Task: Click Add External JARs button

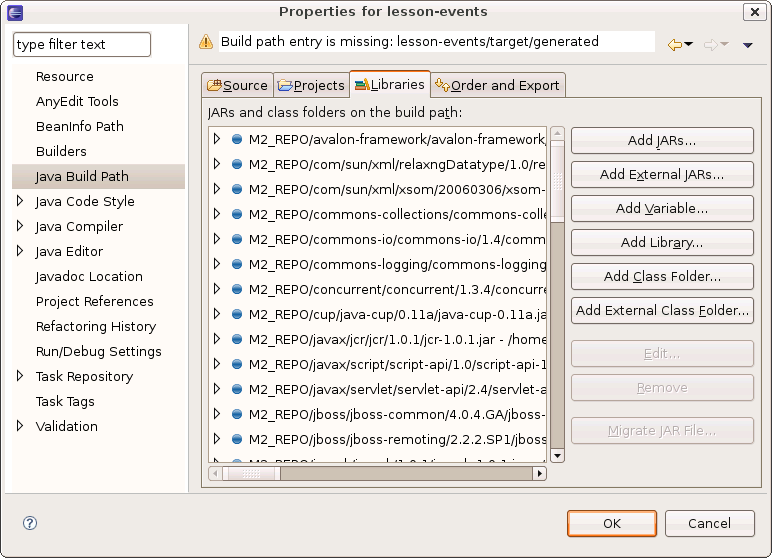Action: click(x=662, y=175)
